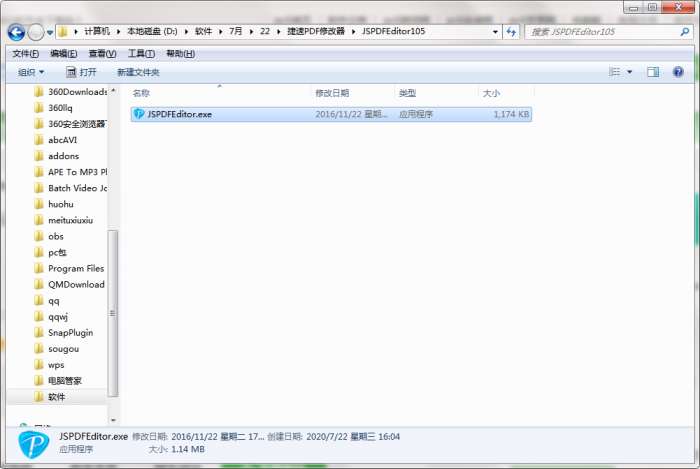This screenshot has height=469, width=700.
Task: Select huohu folder in tree
Action: tap(54, 204)
